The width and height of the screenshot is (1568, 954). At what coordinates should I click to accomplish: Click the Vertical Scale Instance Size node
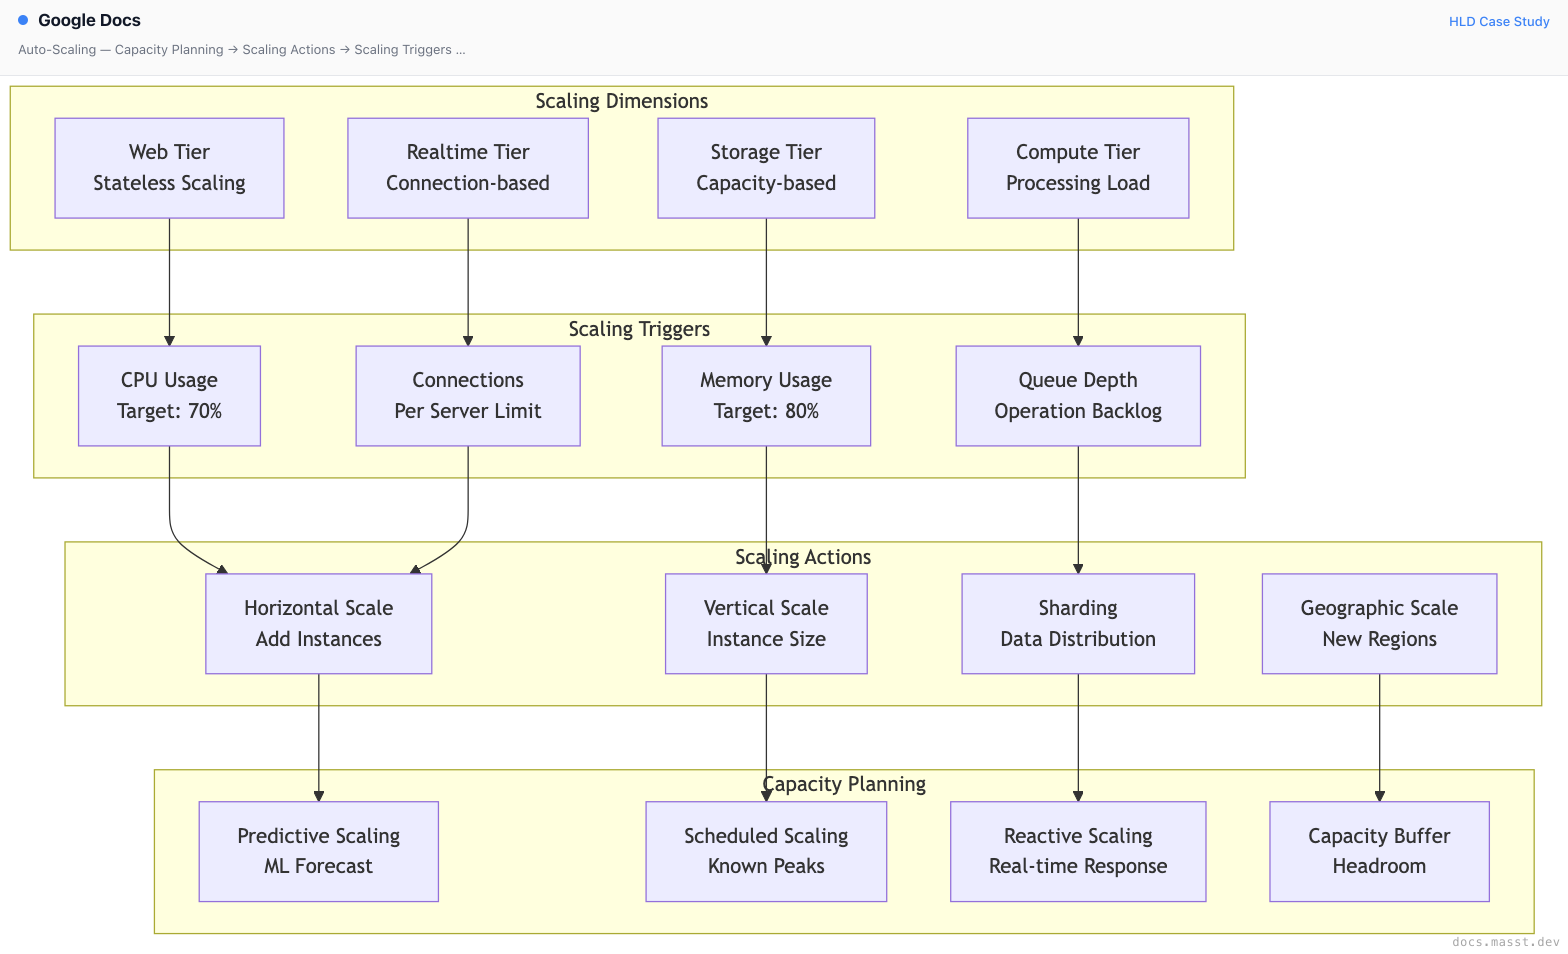(x=766, y=624)
